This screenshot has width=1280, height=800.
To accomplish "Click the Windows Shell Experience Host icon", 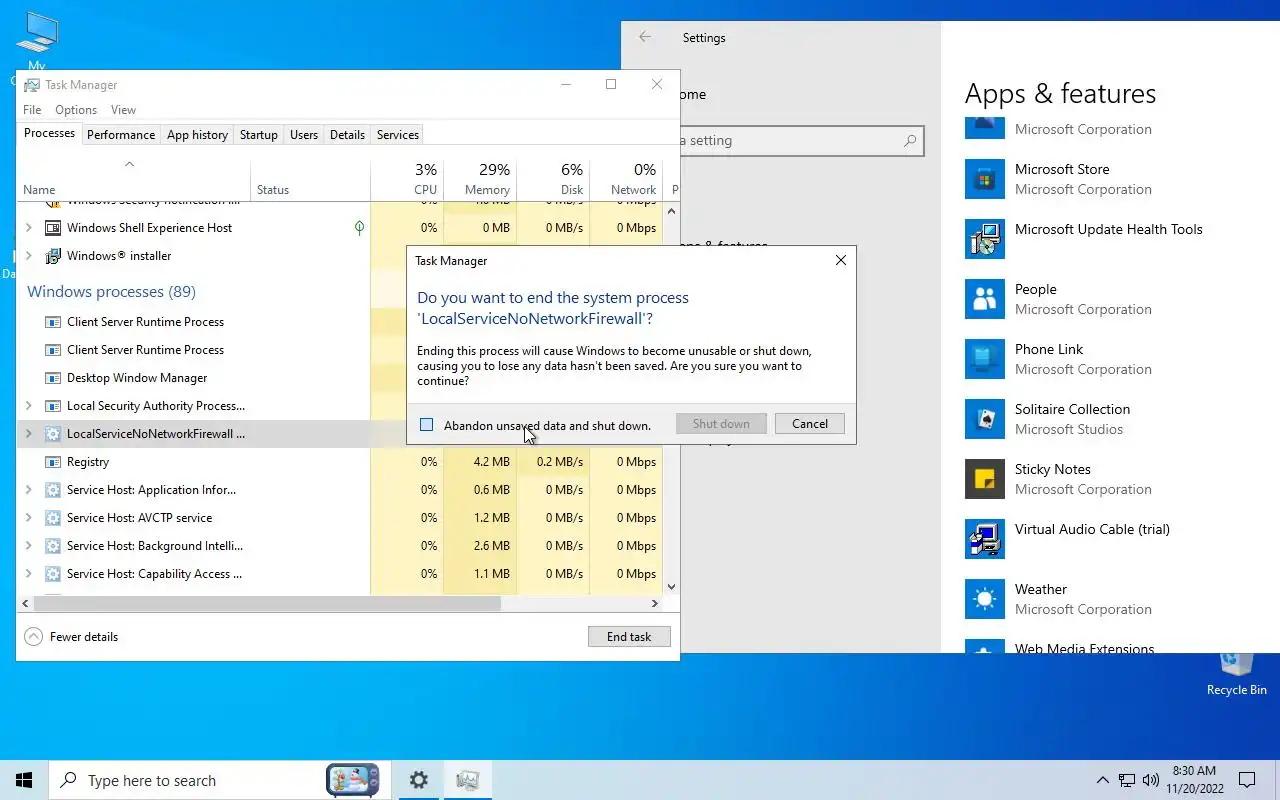I will tap(53, 228).
